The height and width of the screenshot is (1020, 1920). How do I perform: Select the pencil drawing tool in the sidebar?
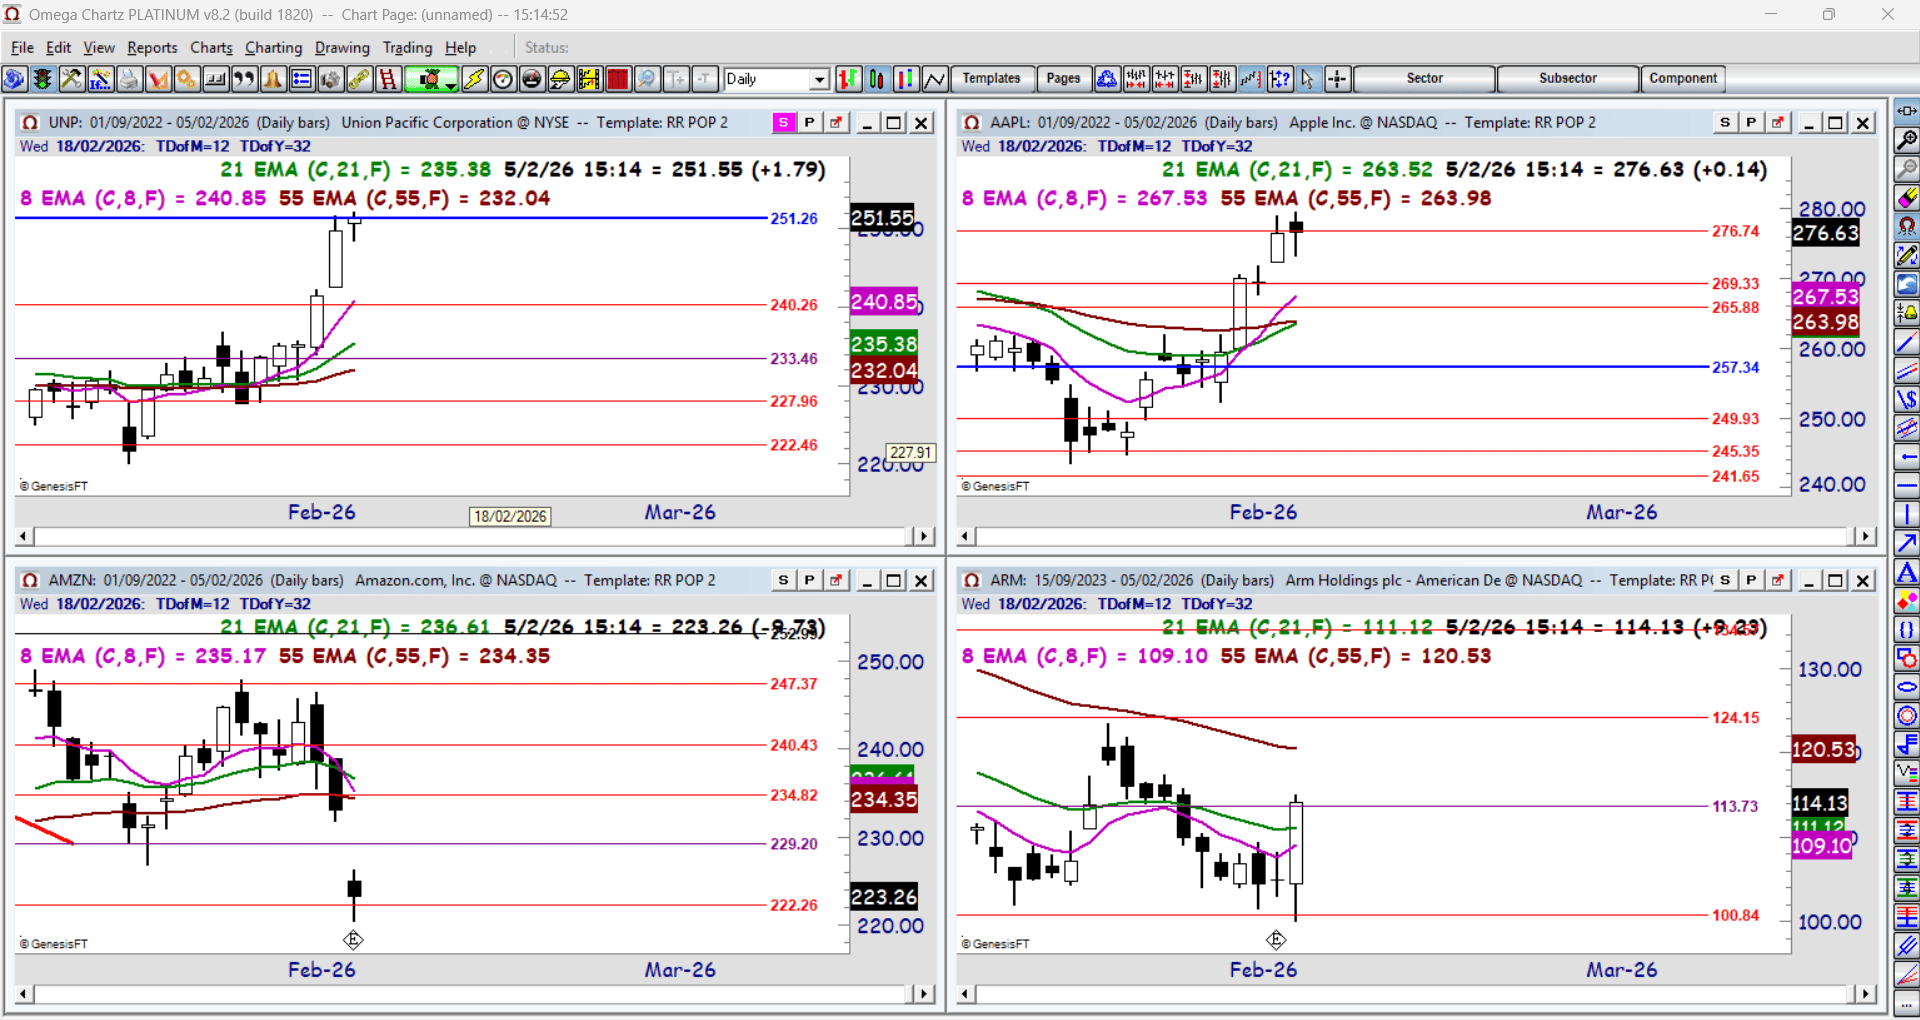click(1907, 256)
